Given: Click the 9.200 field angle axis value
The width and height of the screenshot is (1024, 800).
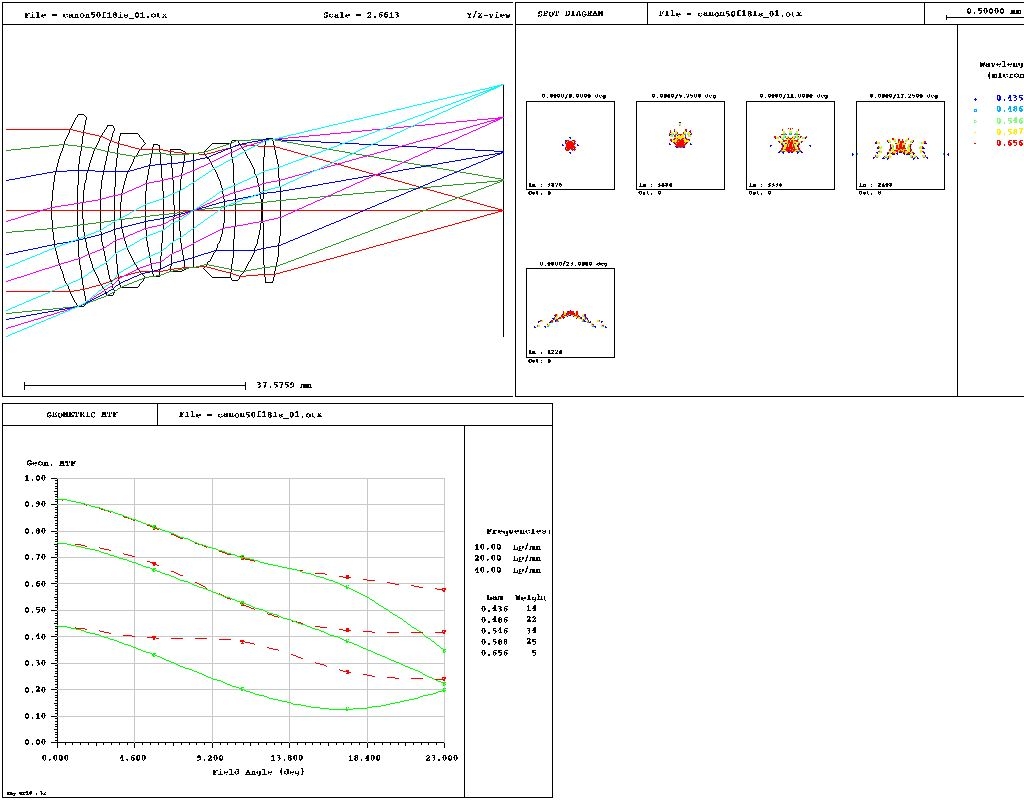Looking at the screenshot, I should click(210, 758).
